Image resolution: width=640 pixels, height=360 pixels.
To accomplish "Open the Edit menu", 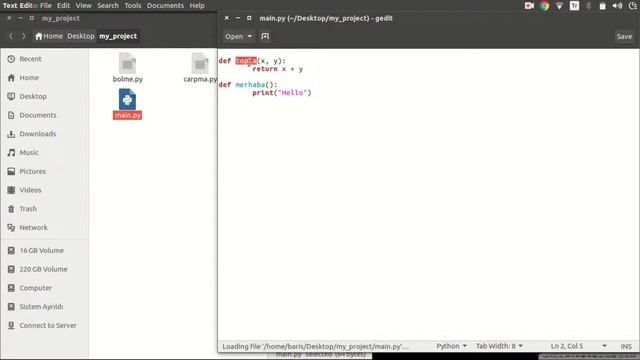I will 63,6.
